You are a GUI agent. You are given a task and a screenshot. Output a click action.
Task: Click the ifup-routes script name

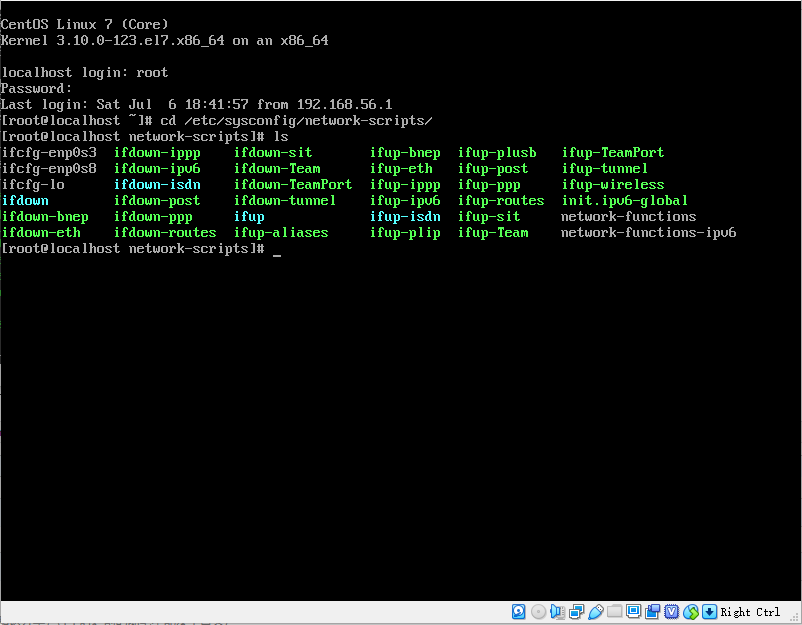click(501, 200)
